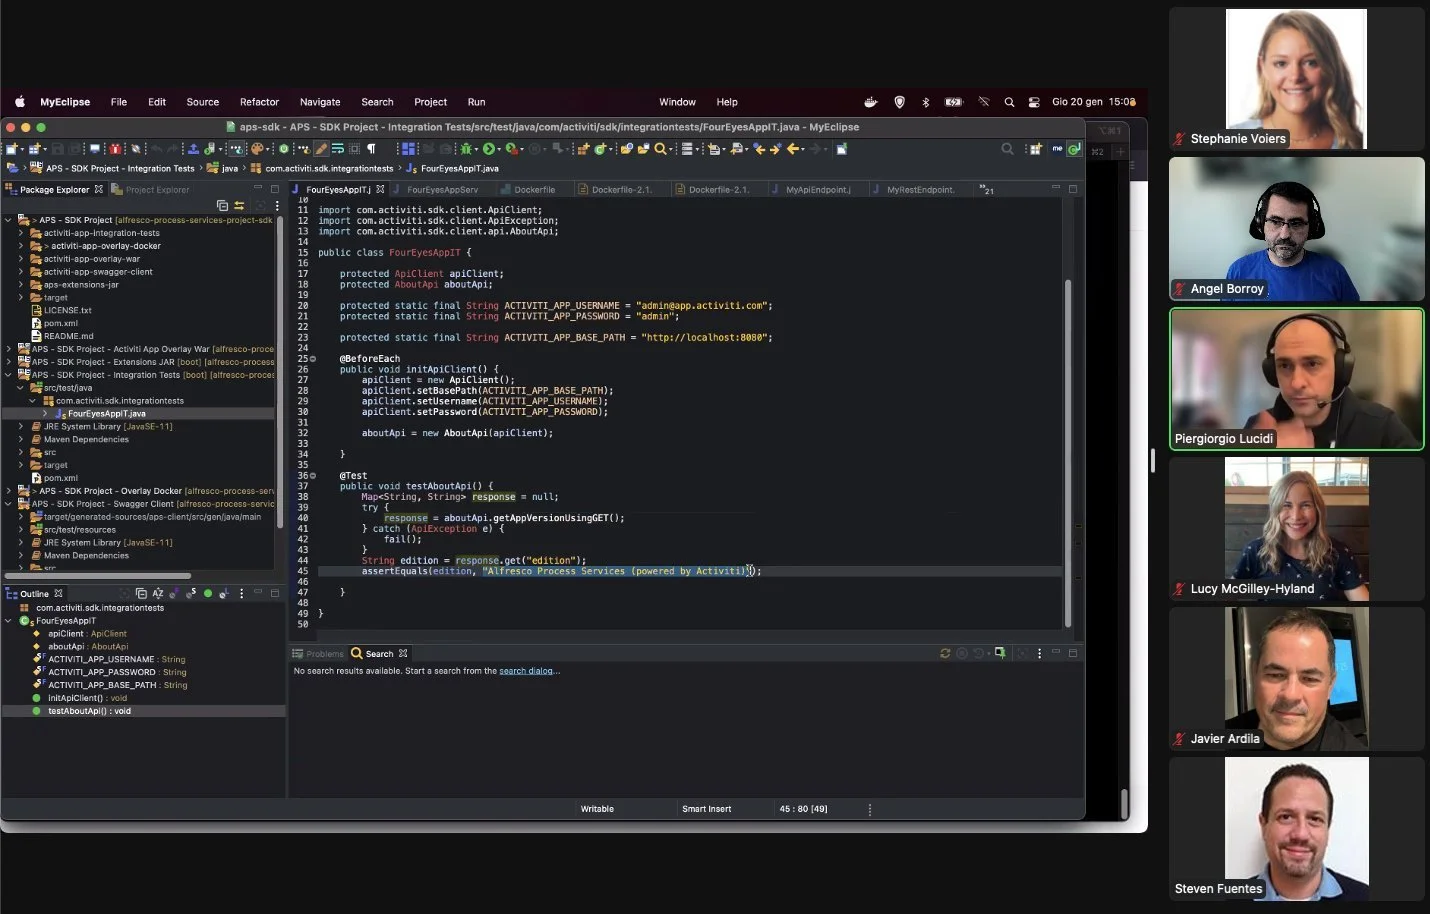Click Package Explorer horizontal scrollbar
1430x914 pixels.
pyautogui.click(x=98, y=576)
